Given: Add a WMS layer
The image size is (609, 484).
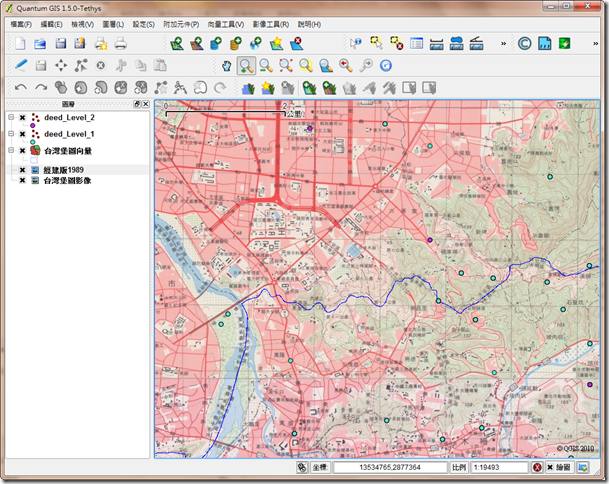Looking at the screenshot, I should point(256,43).
